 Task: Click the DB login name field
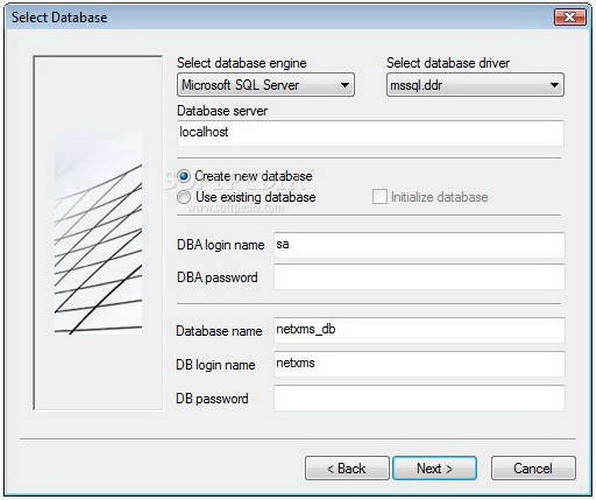419,364
